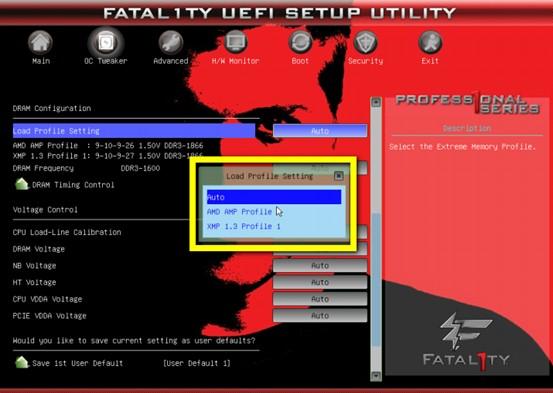Open the H/W Monitor icon
Screen dimensions: 553x393
click(x=236, y=43)
